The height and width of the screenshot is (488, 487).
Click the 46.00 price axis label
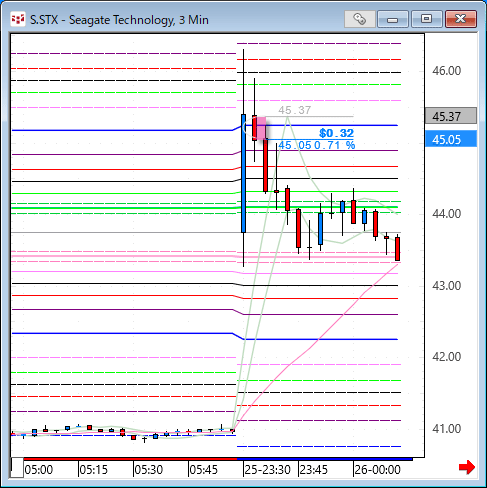[447, 71]
